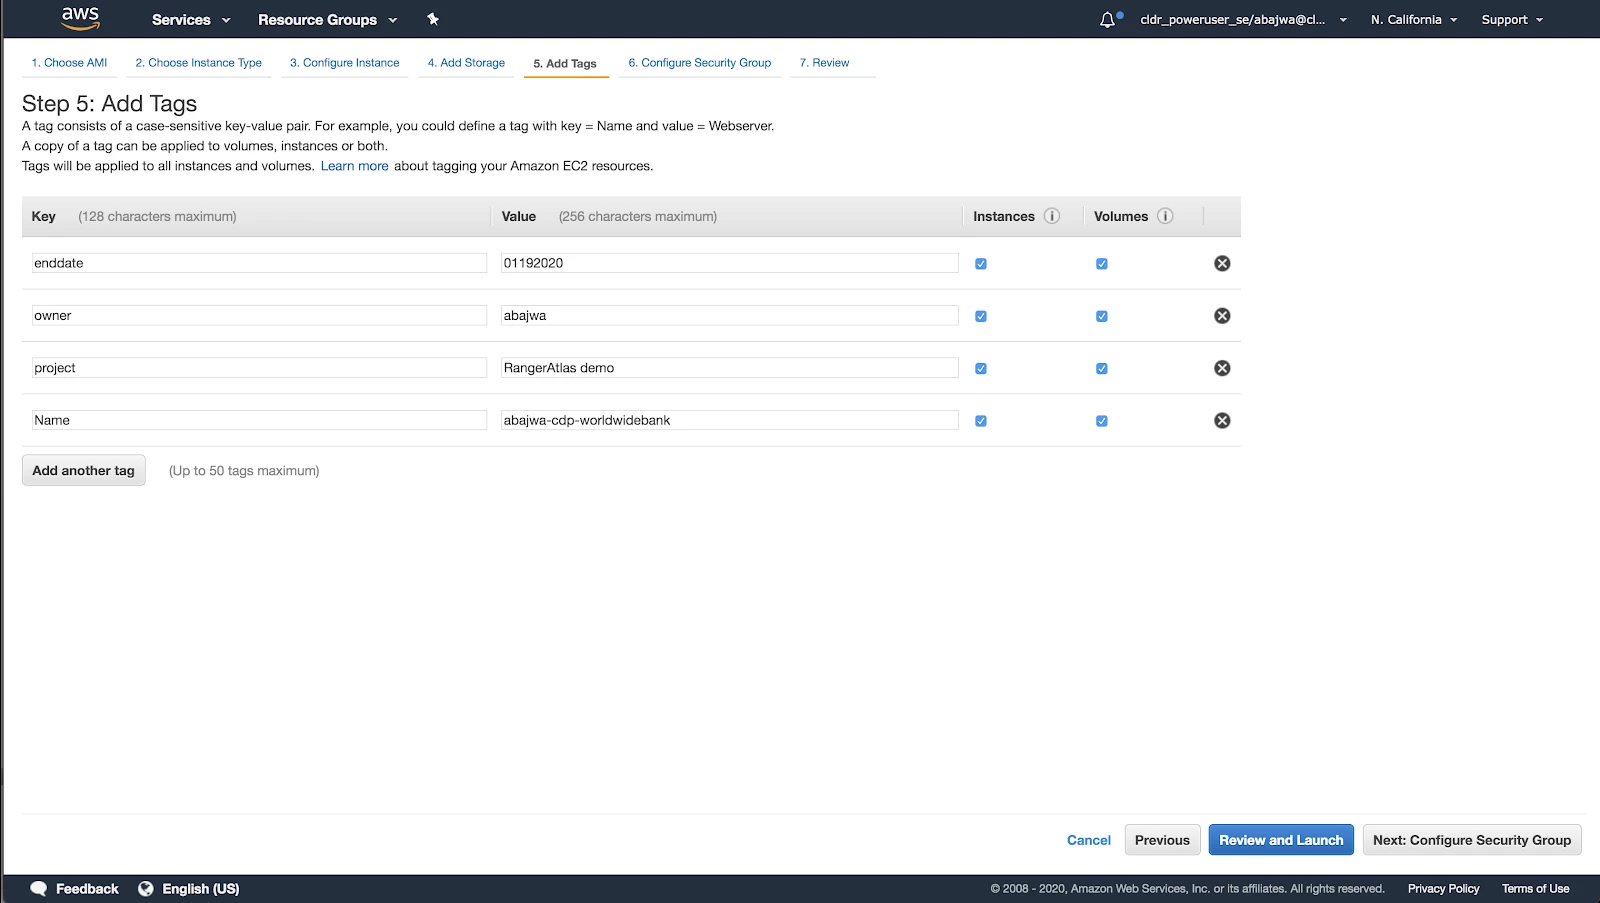Uncheck Instances for the enddate tag
This screenshot has height=903, width=1600.
(981, 264)
